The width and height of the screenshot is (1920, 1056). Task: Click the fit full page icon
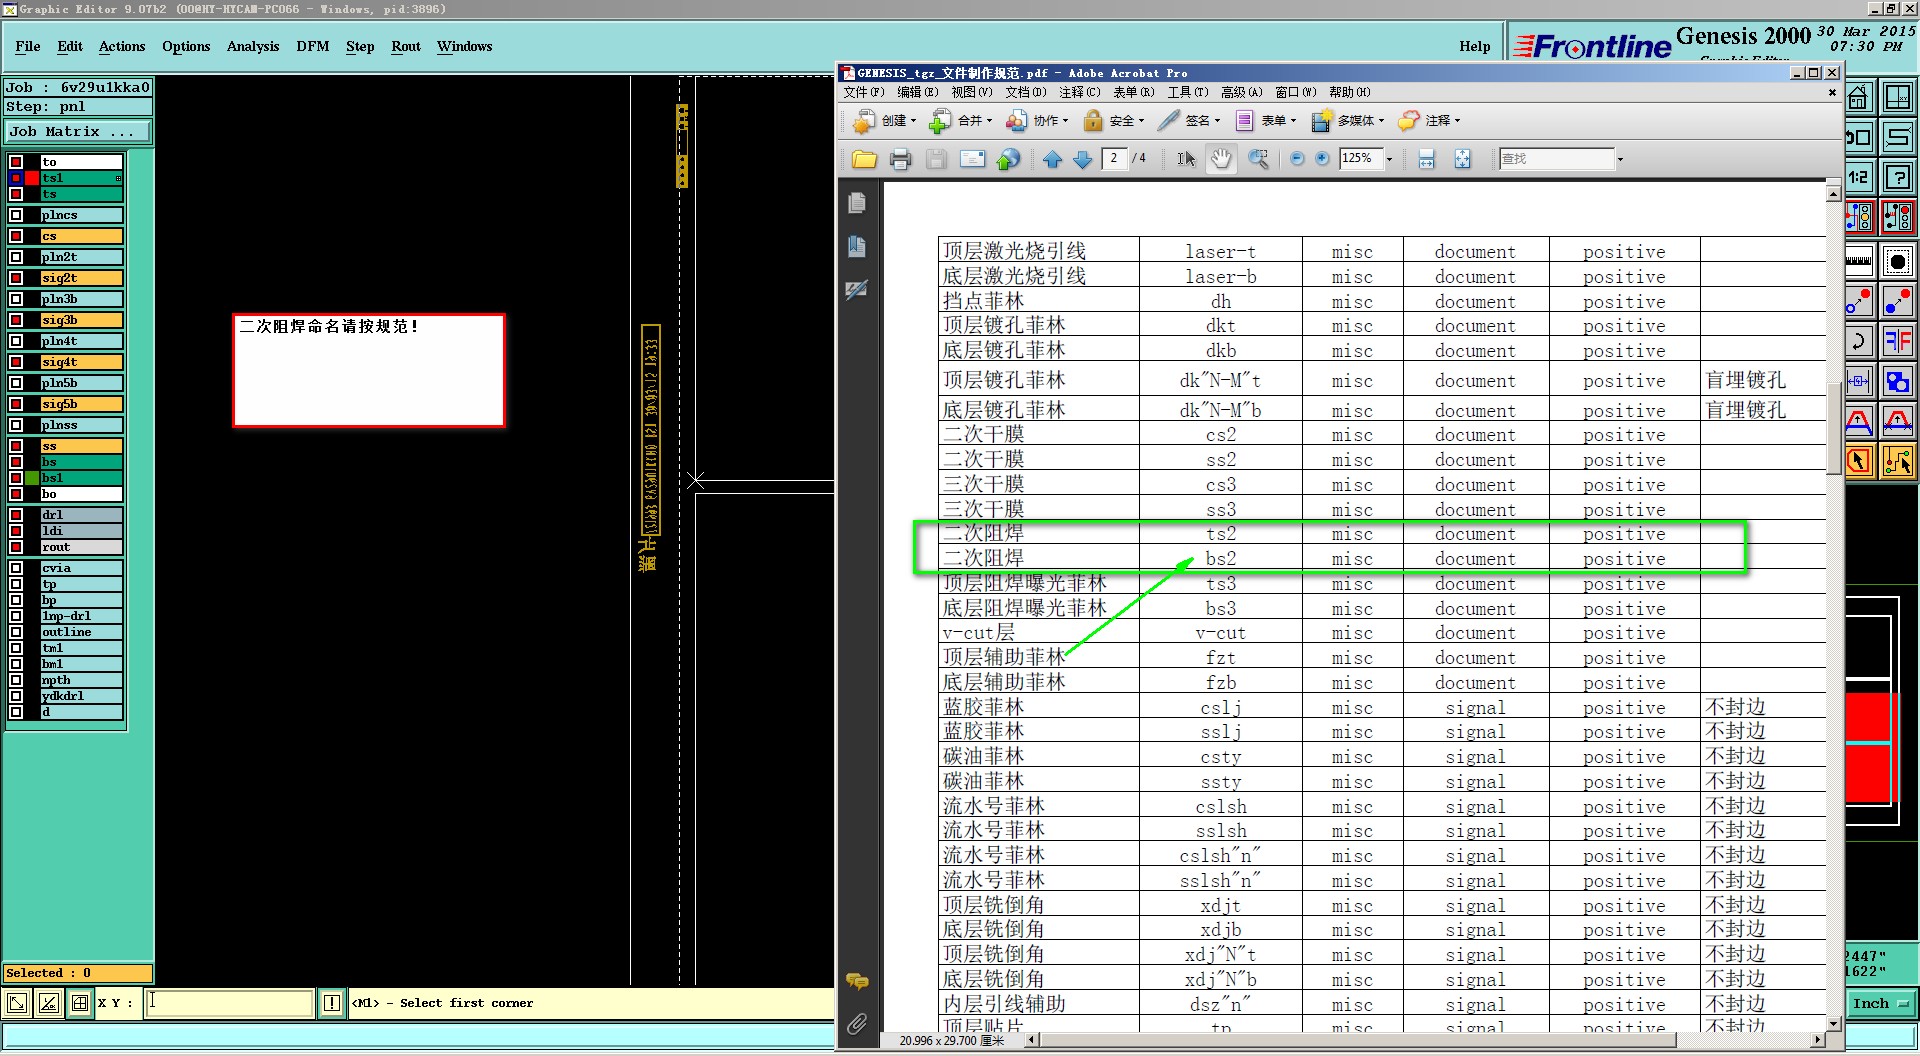(1462, 159)
